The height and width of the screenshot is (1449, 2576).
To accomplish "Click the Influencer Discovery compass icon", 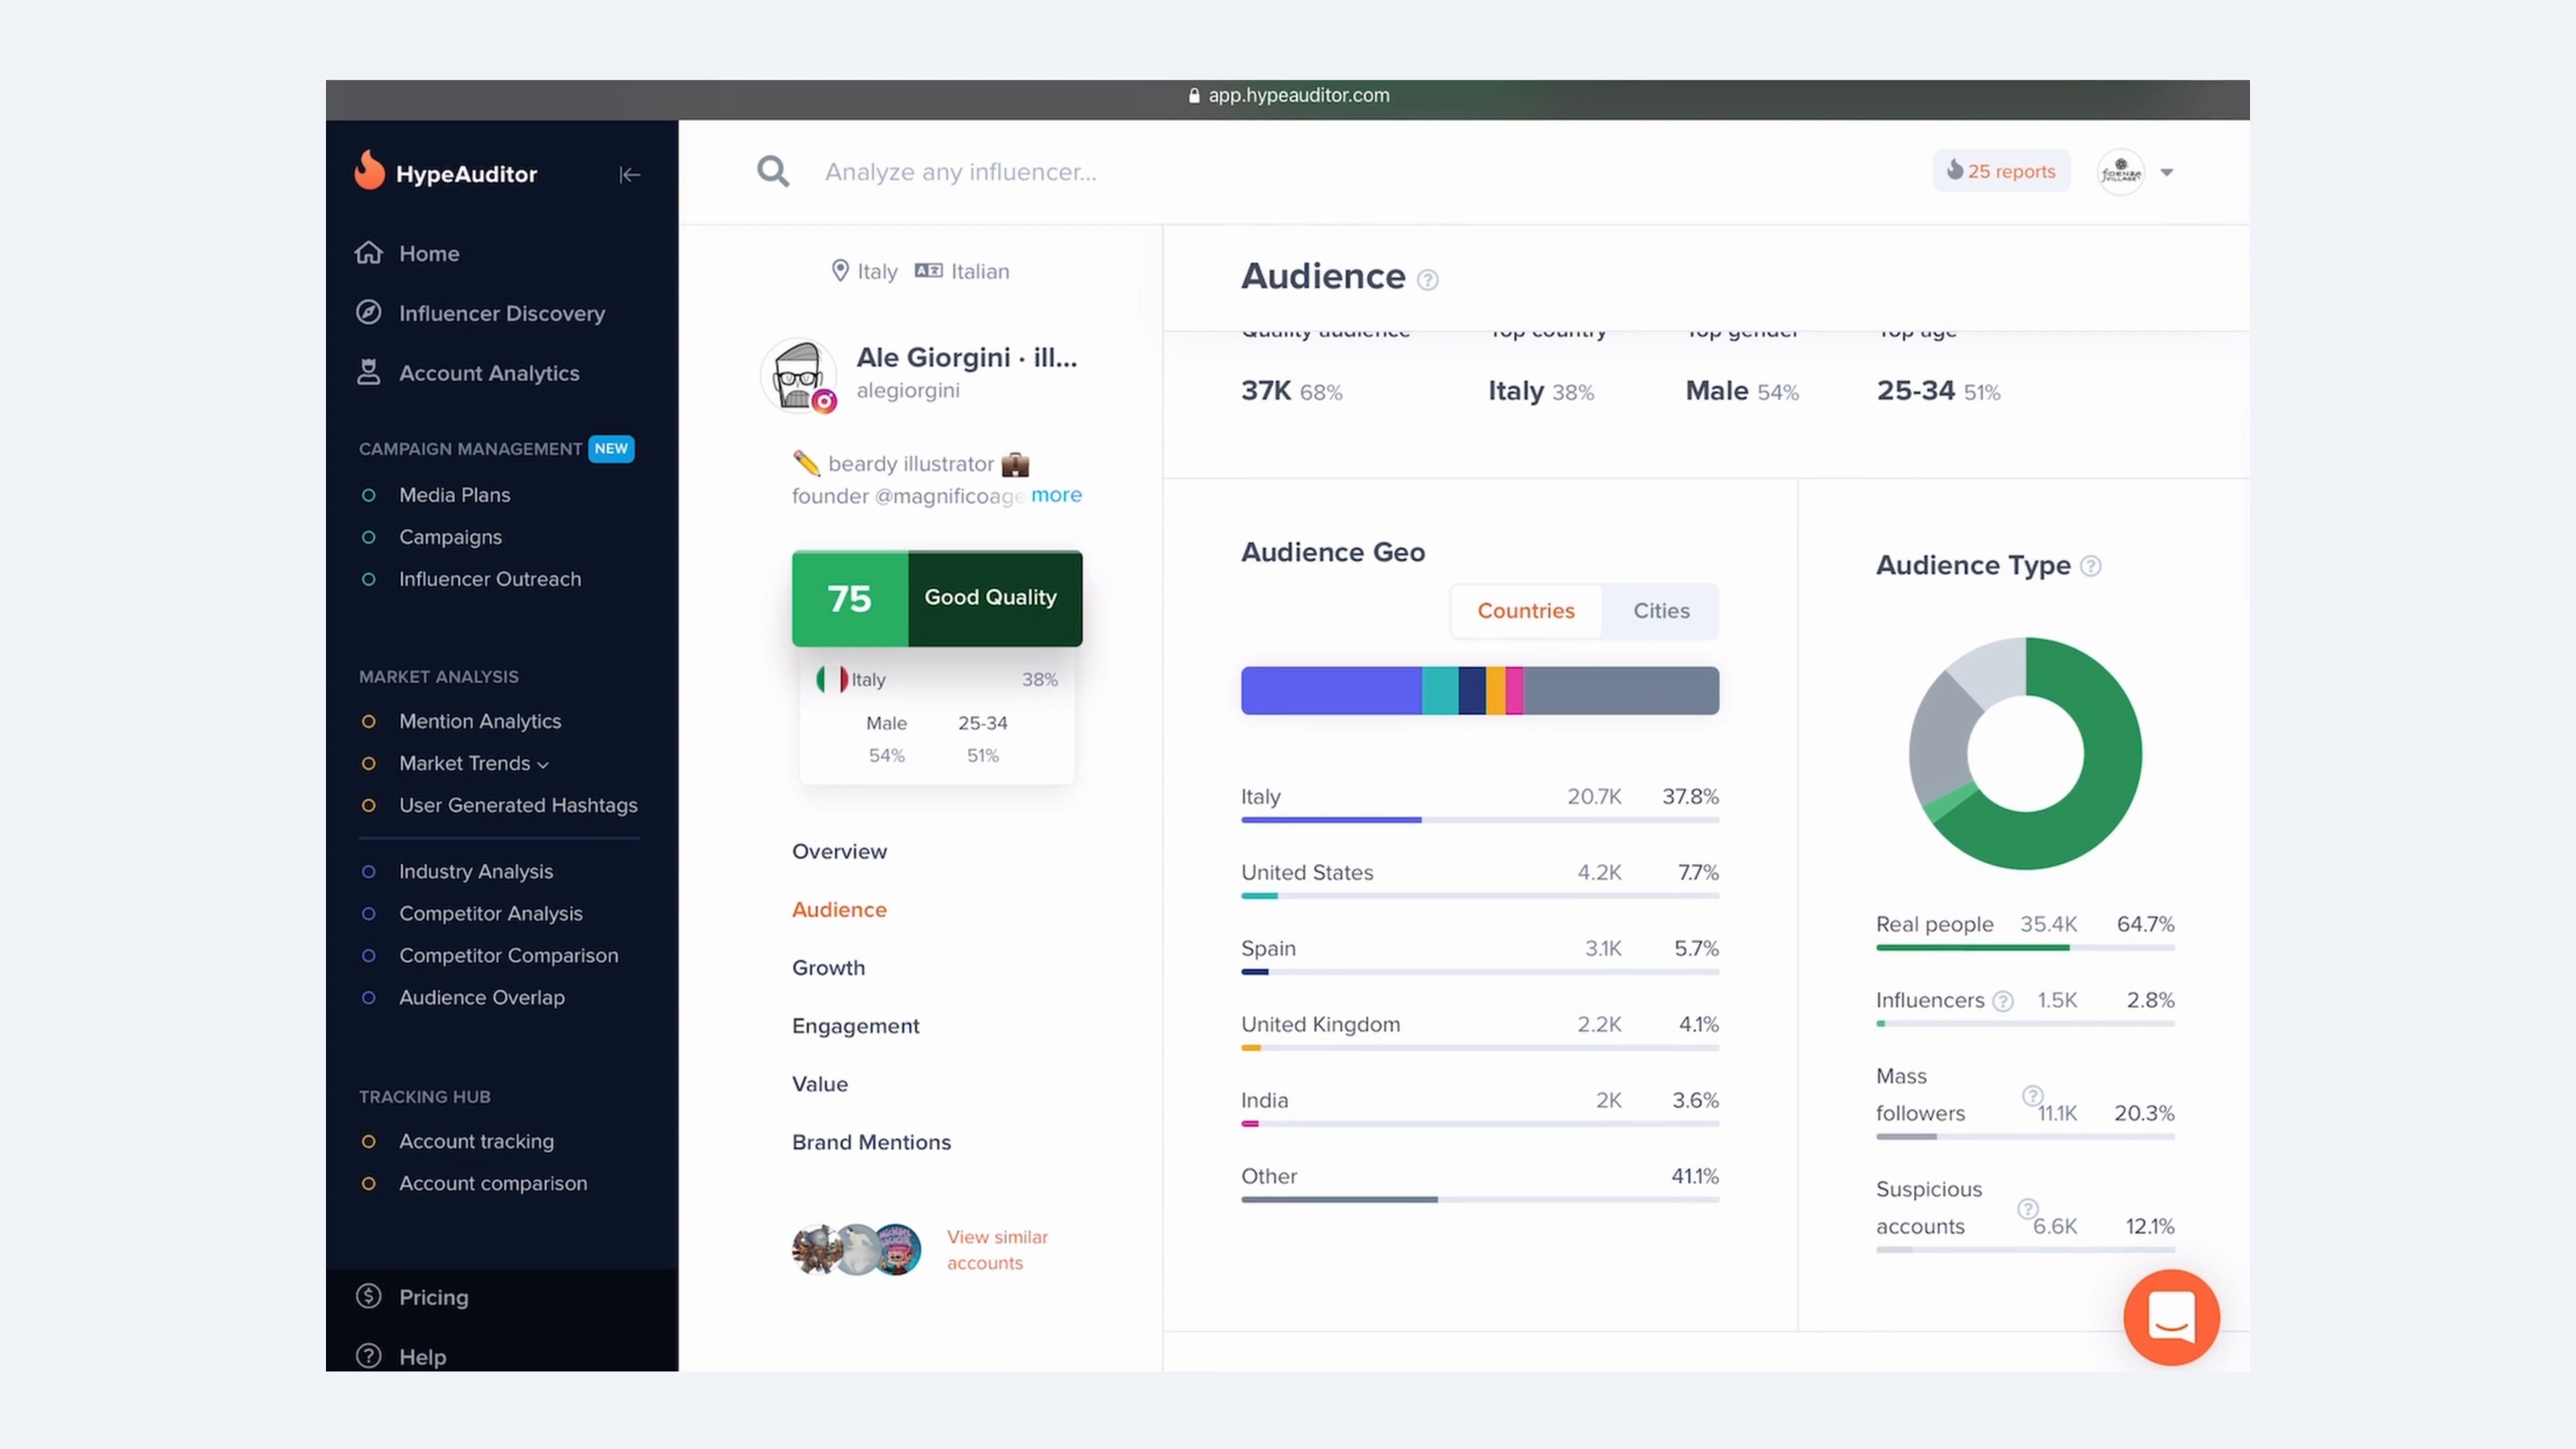I will pyautogui.click(x=369, y=312).
